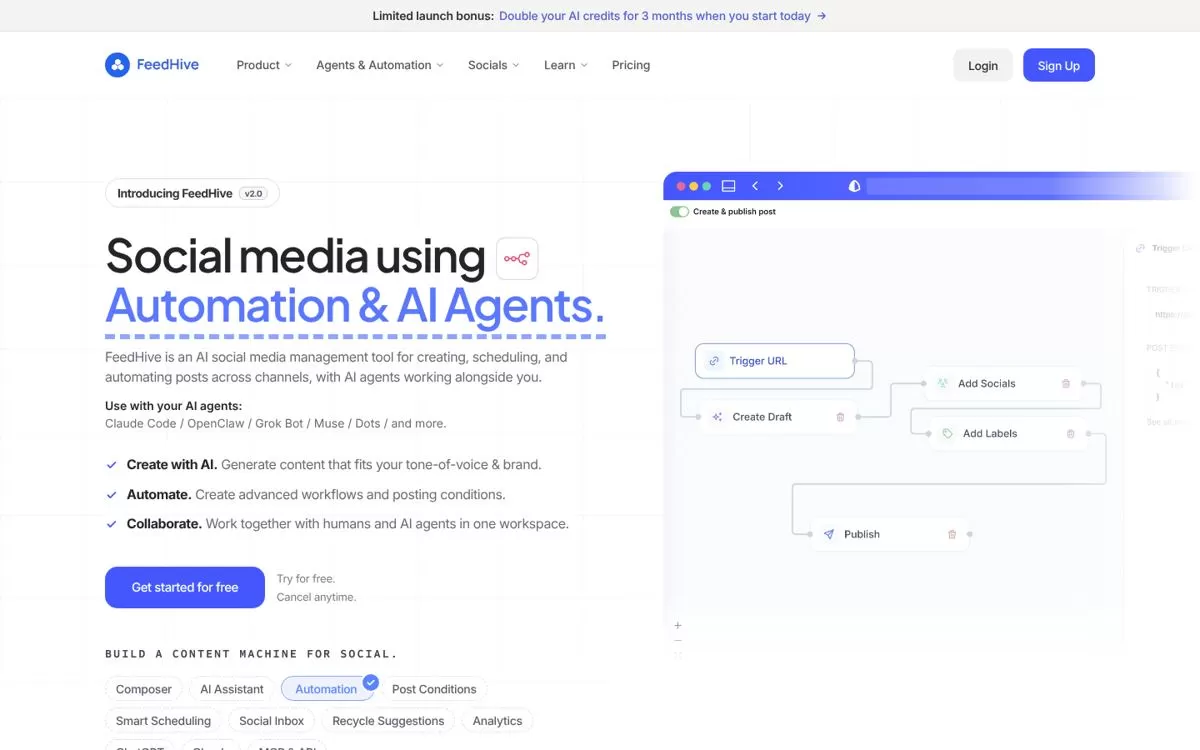Select the Composer feature chip
Image resolution: width=1200 pixels, height=750 pixels.
(x=144, y=689)
